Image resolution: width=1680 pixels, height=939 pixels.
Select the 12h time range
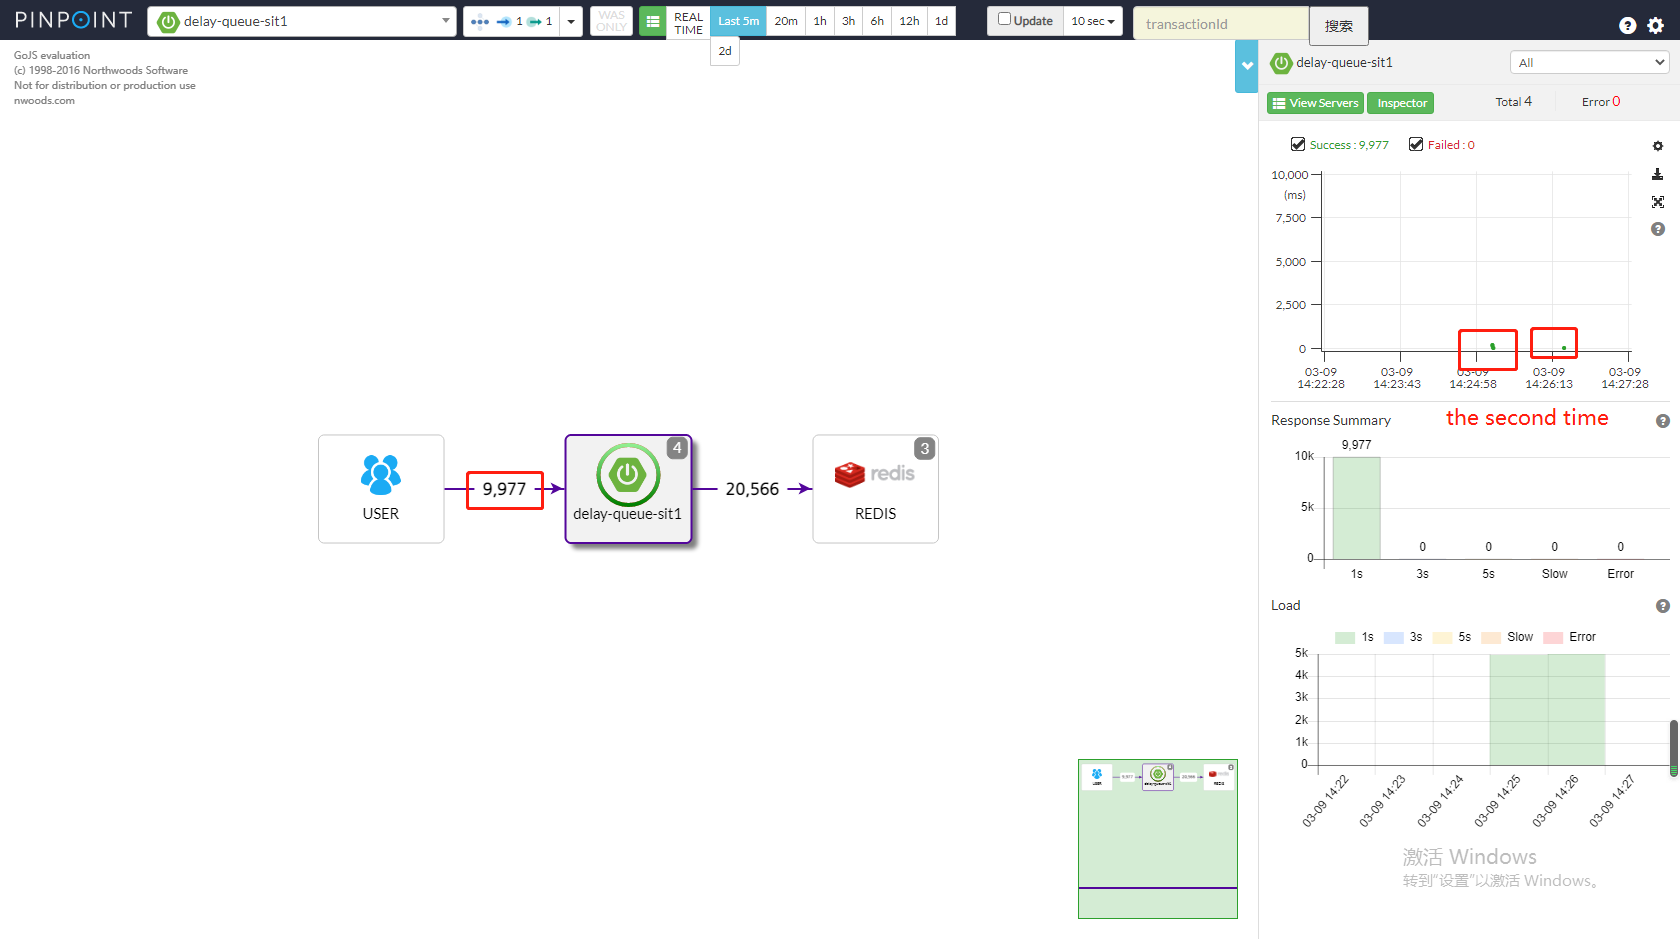pyautogui.click(x=909, y=21)
